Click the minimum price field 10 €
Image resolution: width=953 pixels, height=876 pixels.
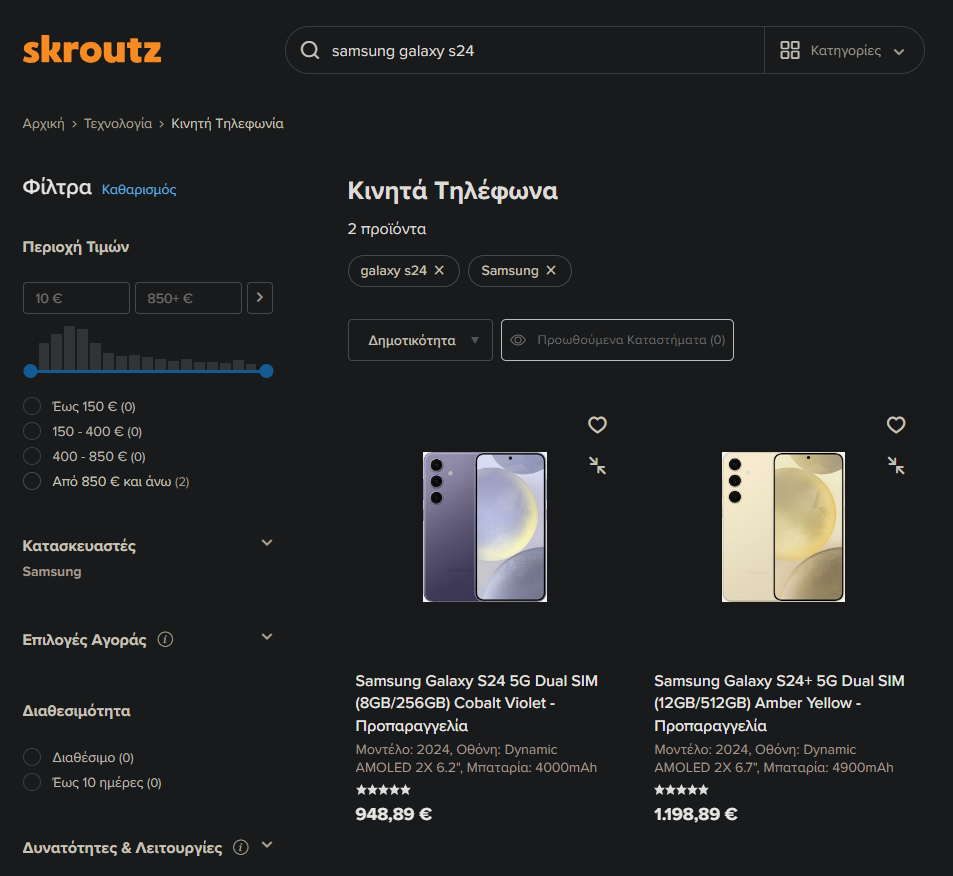76,298
